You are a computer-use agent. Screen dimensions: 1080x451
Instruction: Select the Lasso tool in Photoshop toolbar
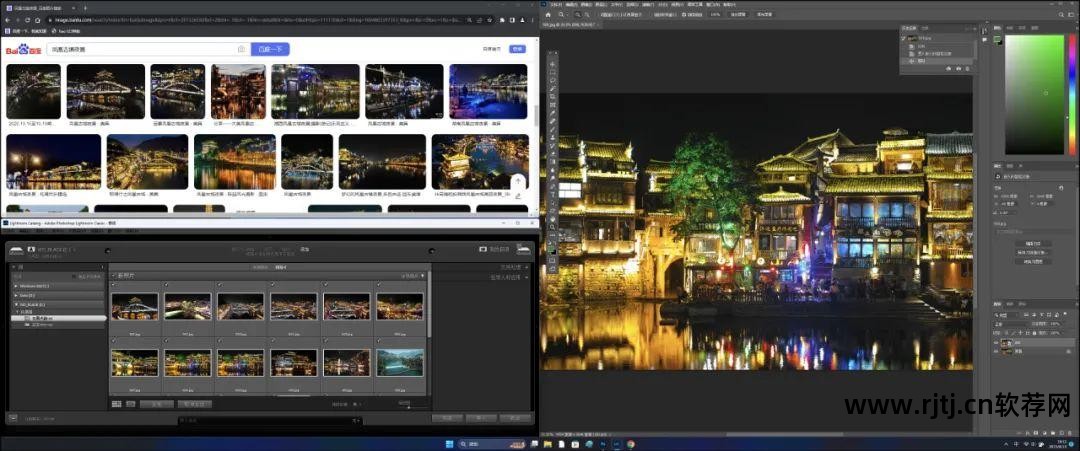coord(553,79)
